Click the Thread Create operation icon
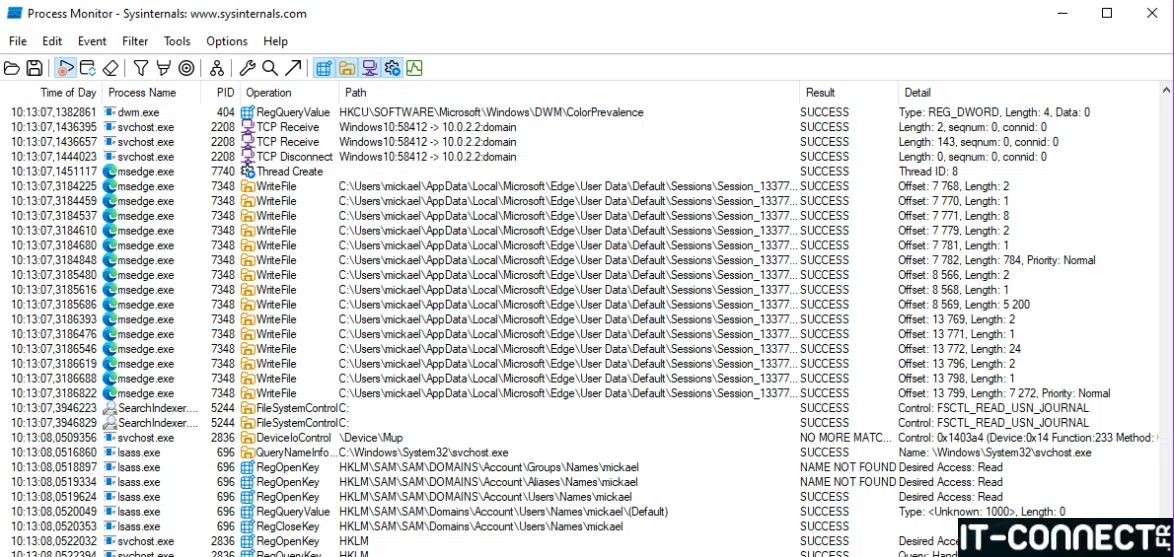Viewport: 1174px width, 557px height. [x=248, y=171]
